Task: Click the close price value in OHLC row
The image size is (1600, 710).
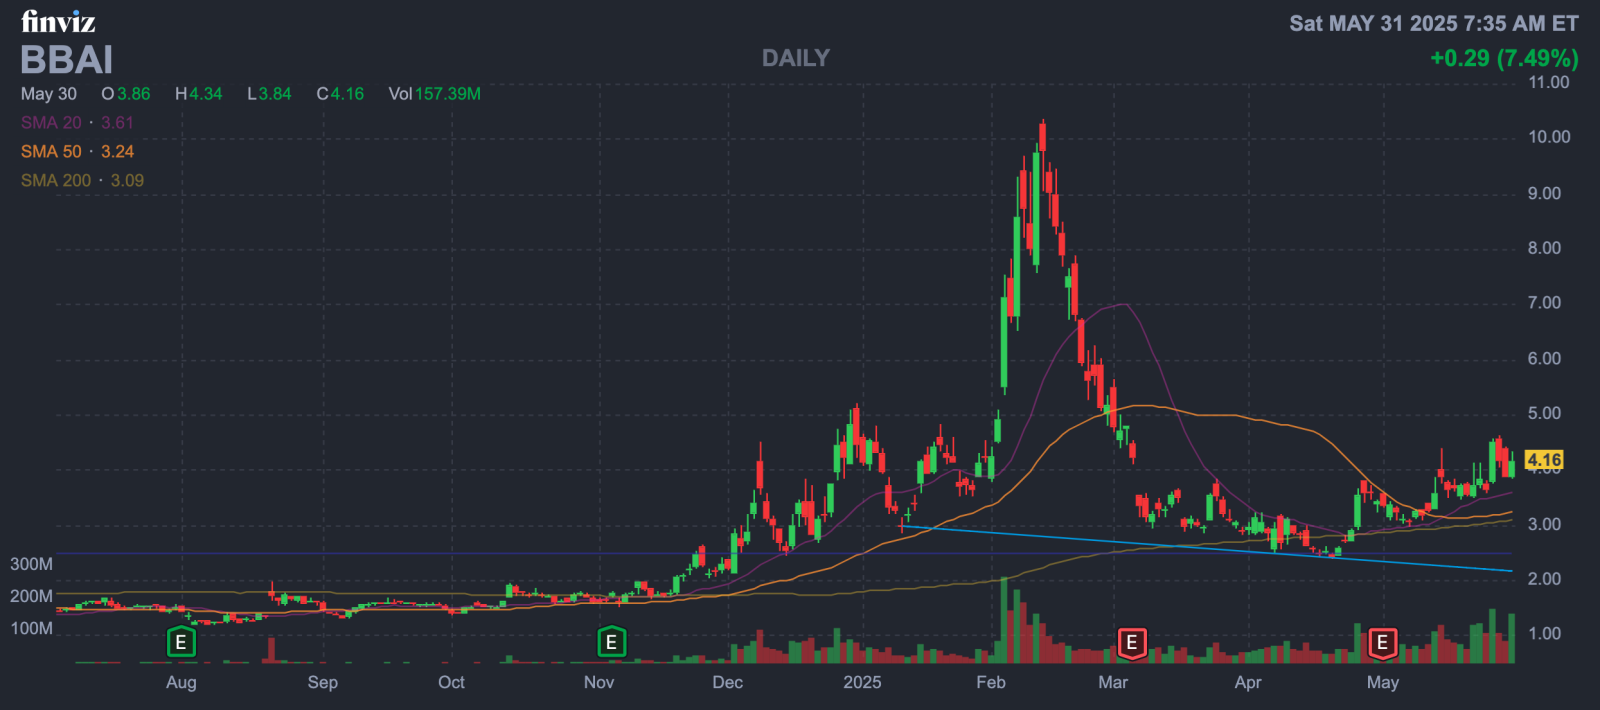Action: coord(347,93)
